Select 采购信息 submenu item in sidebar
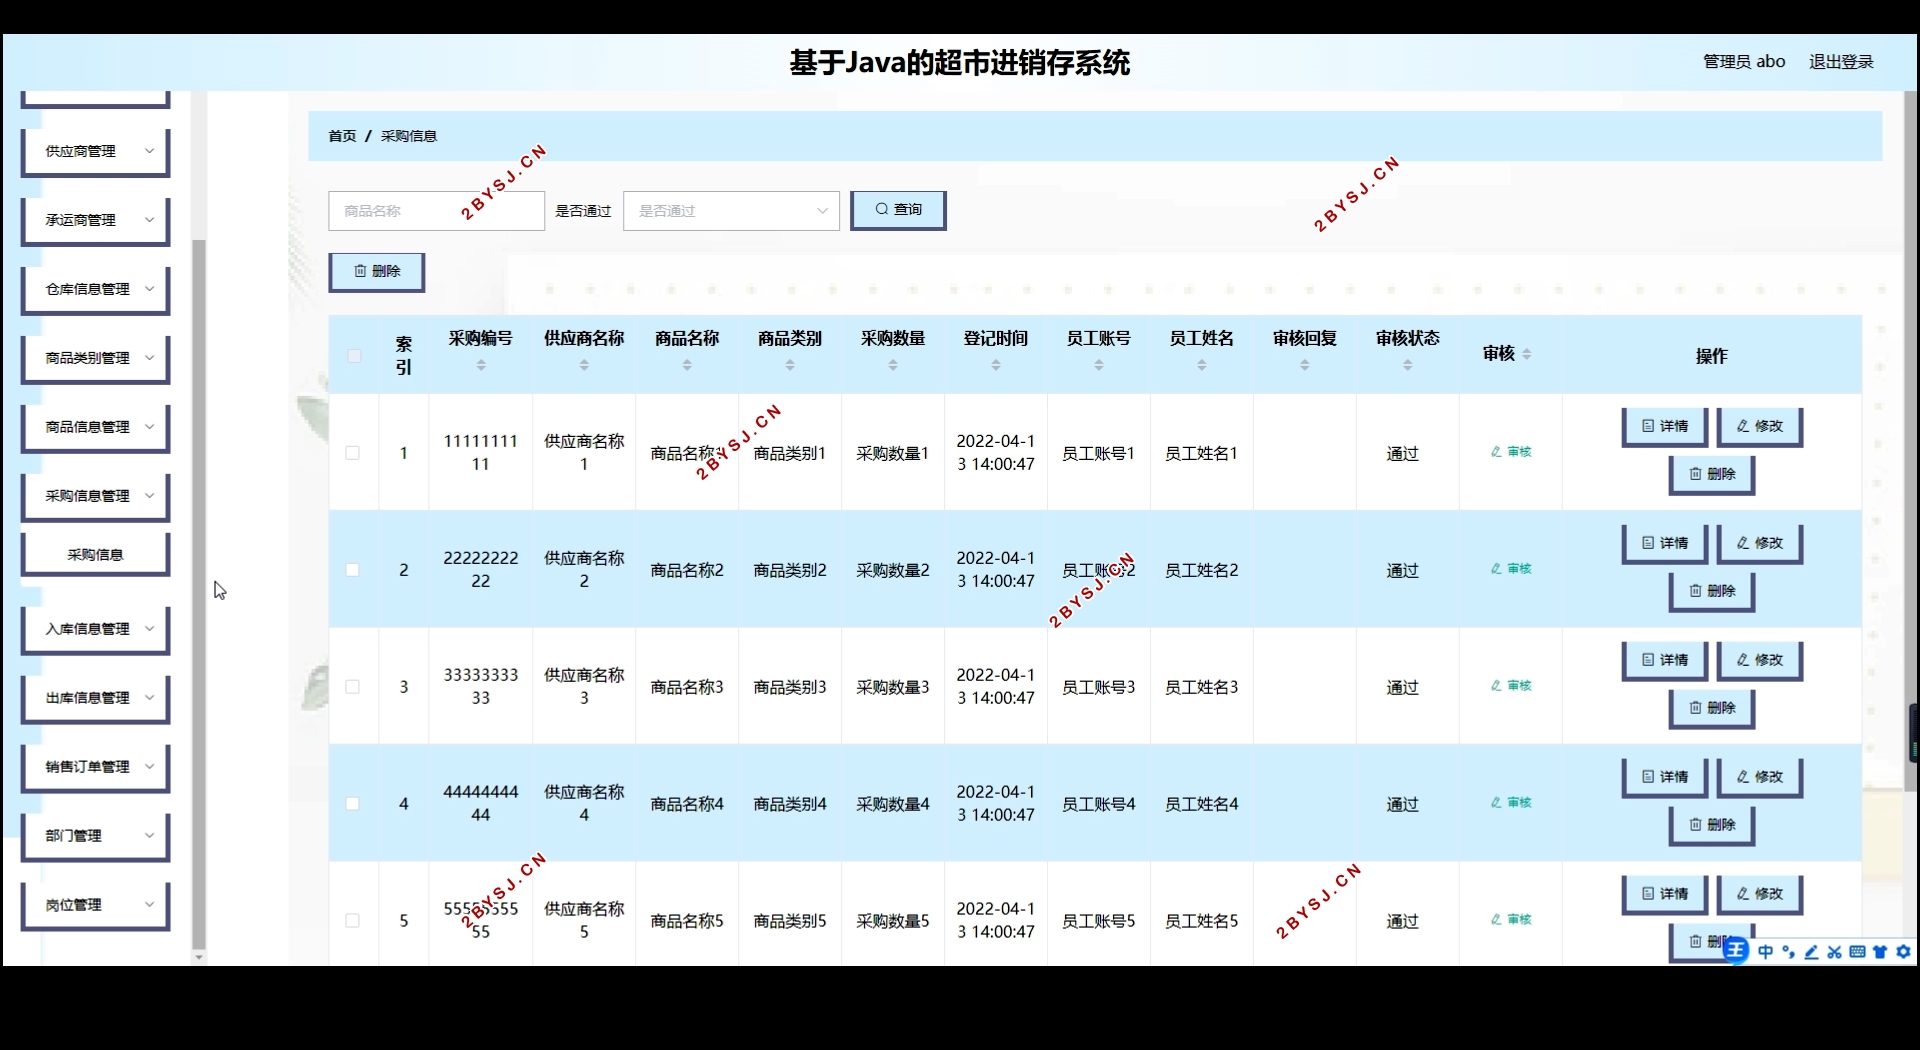The width and height of the screenshot is (1920, 1050). [95, 555]
